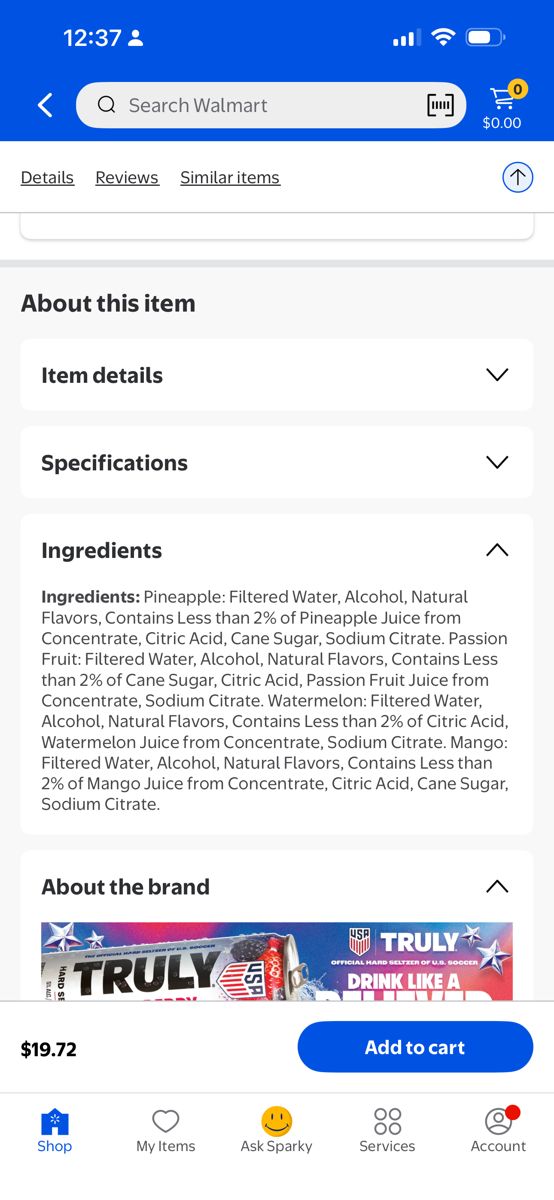Expand the Item details section
Image resolution: width=554 pixels, height=1200 pixels.
tap(277, 375)
